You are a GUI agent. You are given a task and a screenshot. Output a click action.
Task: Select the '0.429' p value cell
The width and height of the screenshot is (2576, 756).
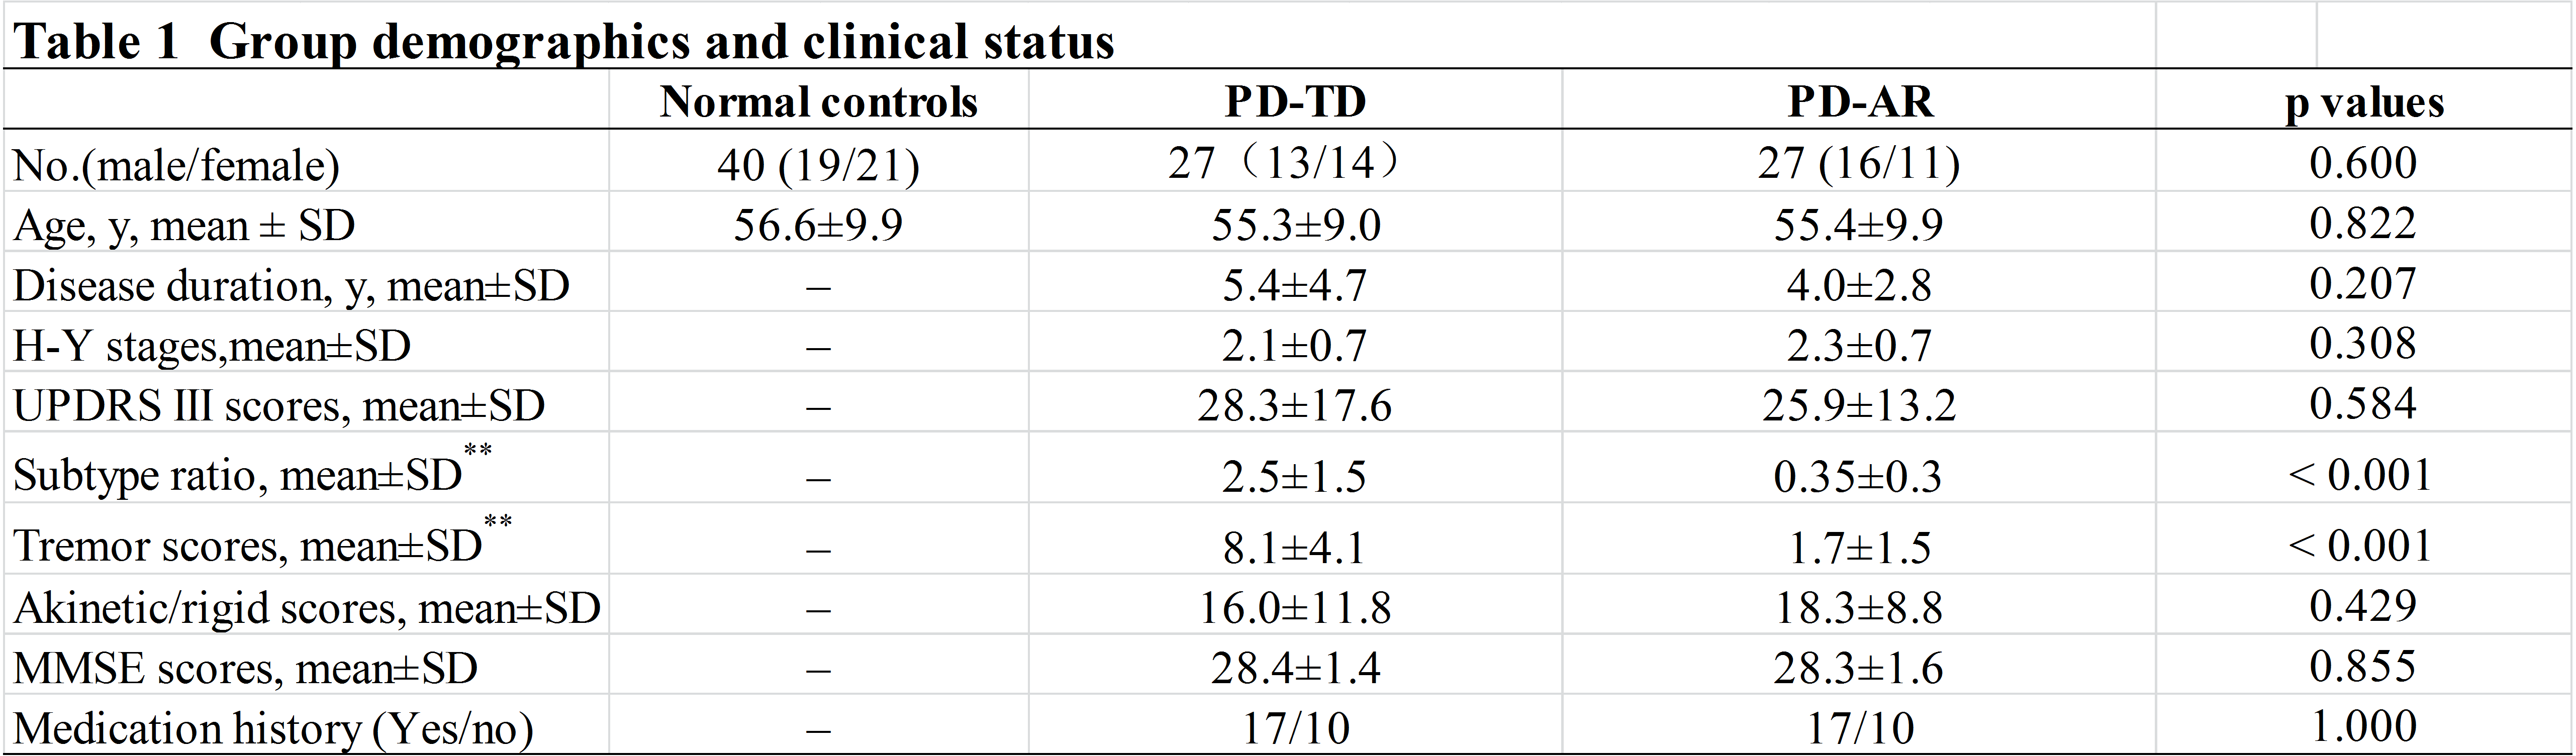point(2362,606)
